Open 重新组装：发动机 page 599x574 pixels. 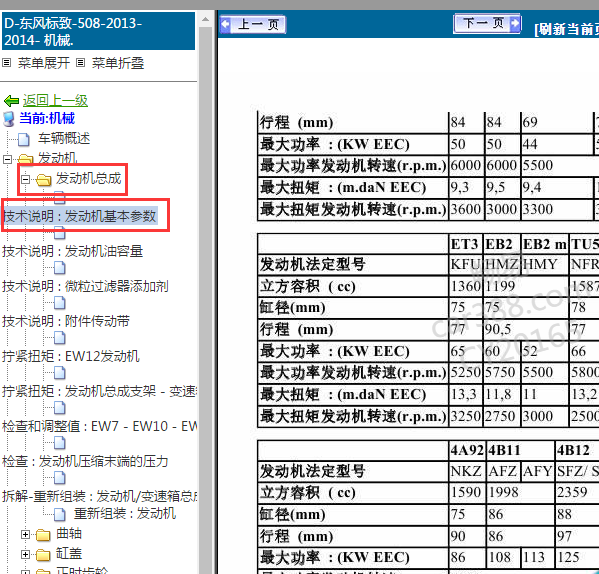click(x=125, y=514)
